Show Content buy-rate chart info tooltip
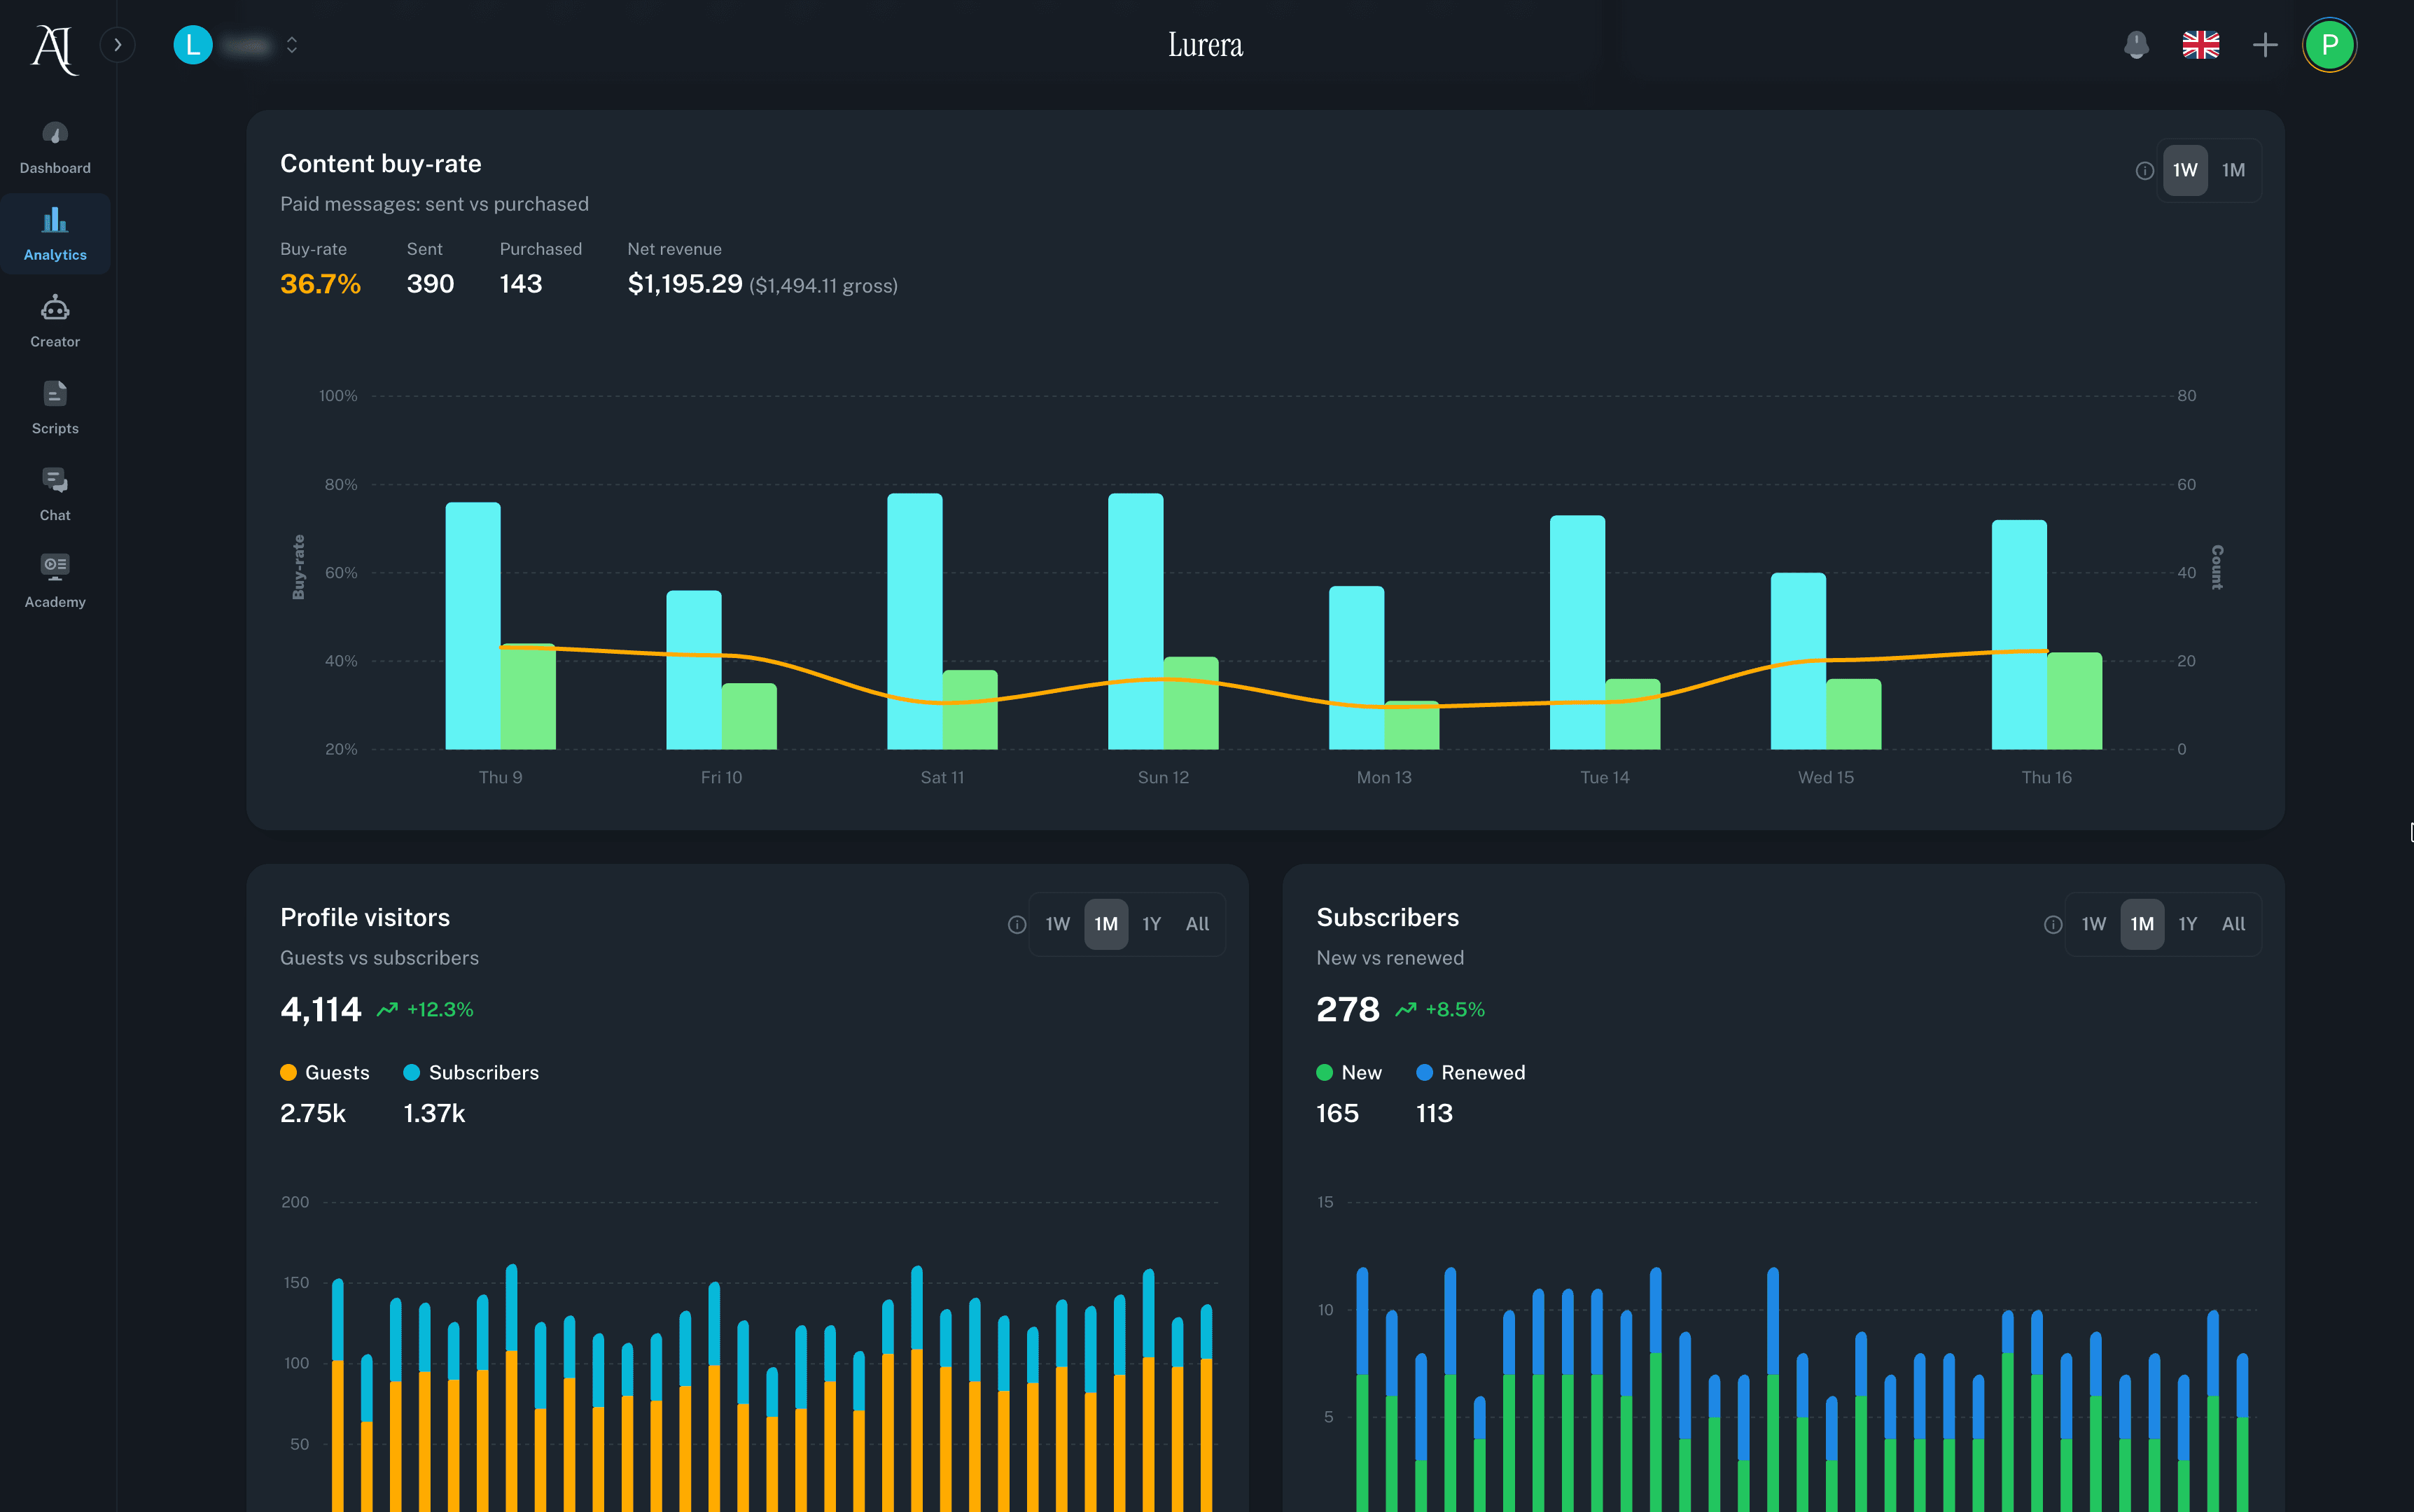 (x=2145, y=170)
